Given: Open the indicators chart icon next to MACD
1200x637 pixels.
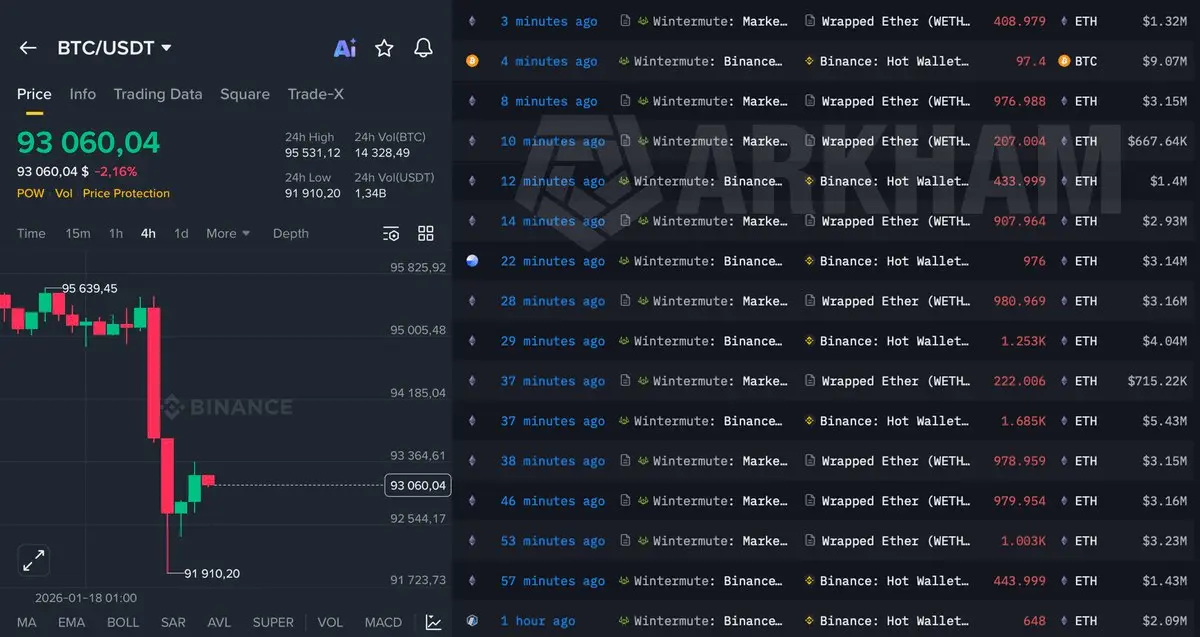Looking at the screenshot, I should click(434, 622).
